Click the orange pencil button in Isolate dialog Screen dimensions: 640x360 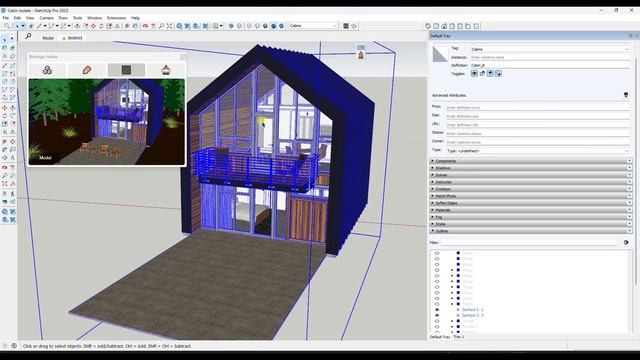pos(87,70)
